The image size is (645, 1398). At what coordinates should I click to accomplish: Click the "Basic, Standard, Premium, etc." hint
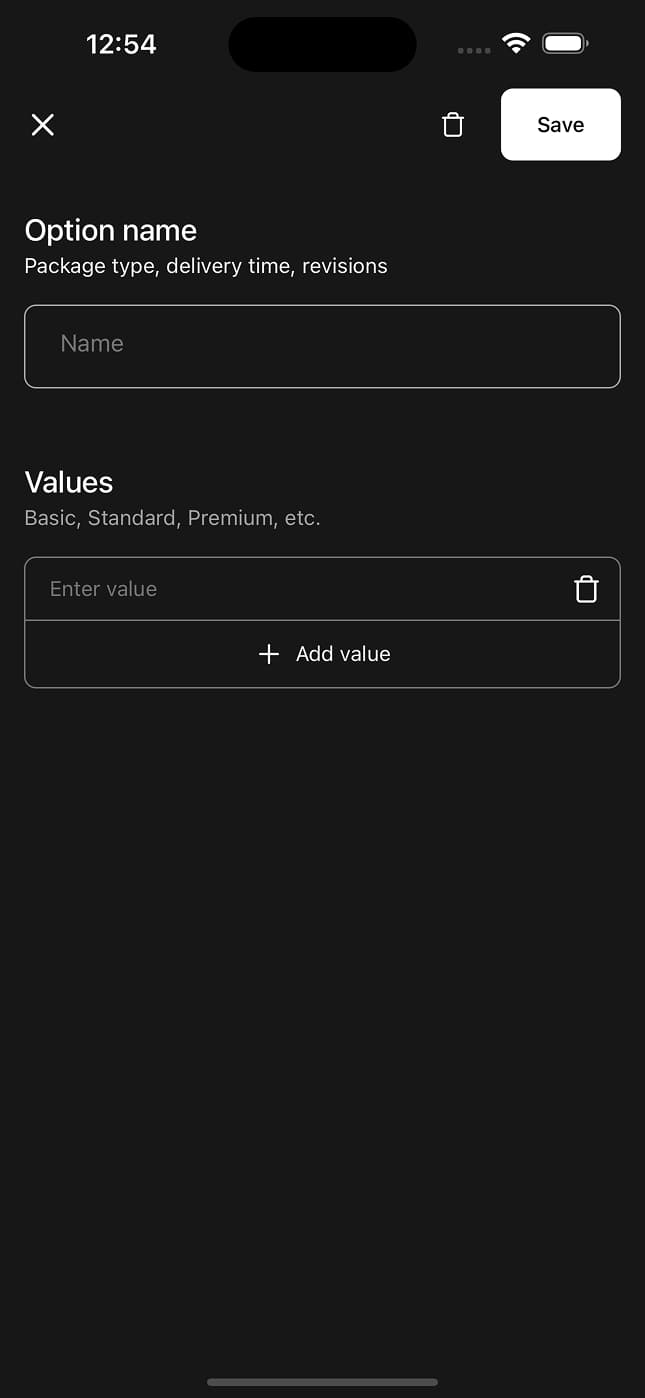[172, 518]
